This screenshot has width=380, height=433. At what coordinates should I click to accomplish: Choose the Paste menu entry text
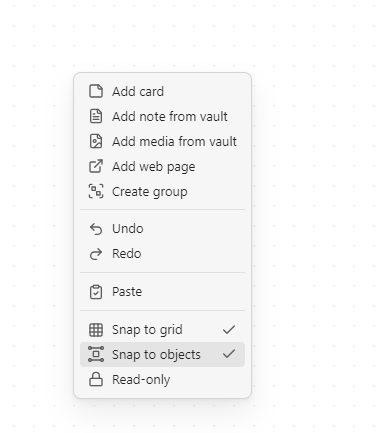pos(127,292)
